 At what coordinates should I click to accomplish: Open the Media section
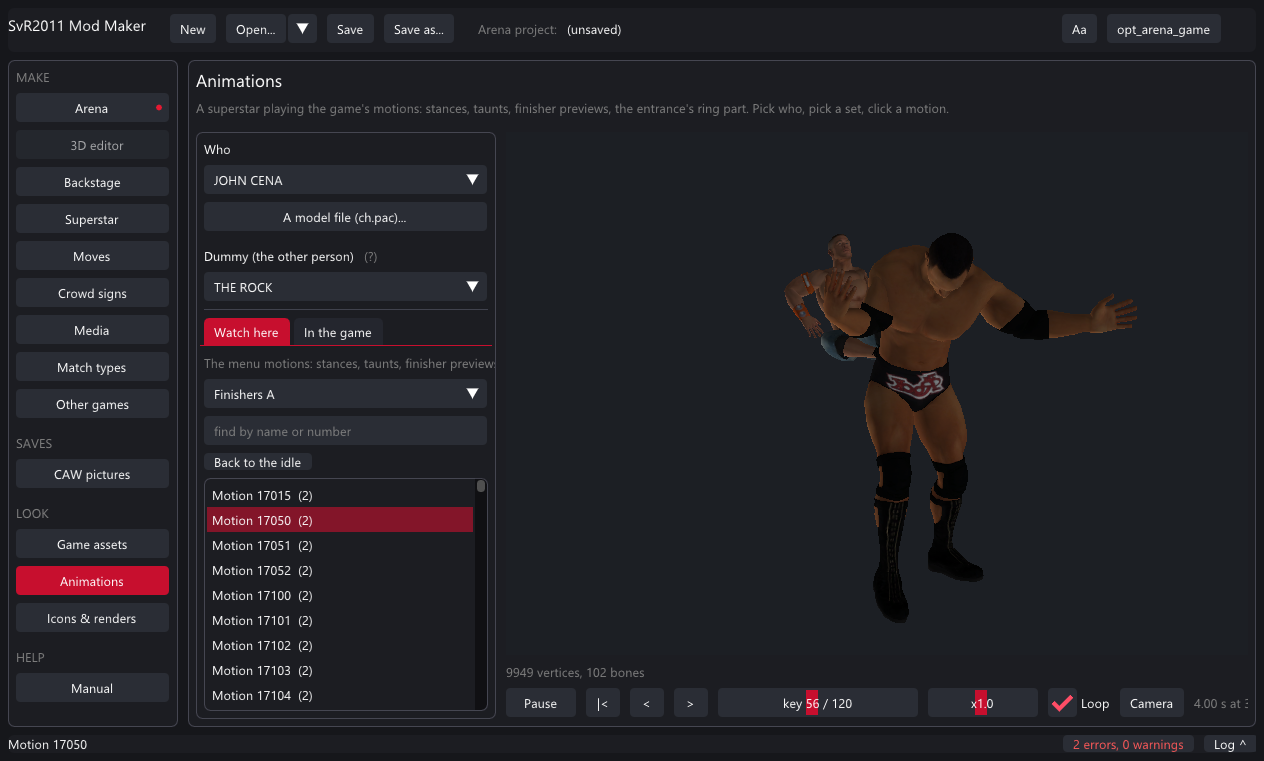coord(92,330)
